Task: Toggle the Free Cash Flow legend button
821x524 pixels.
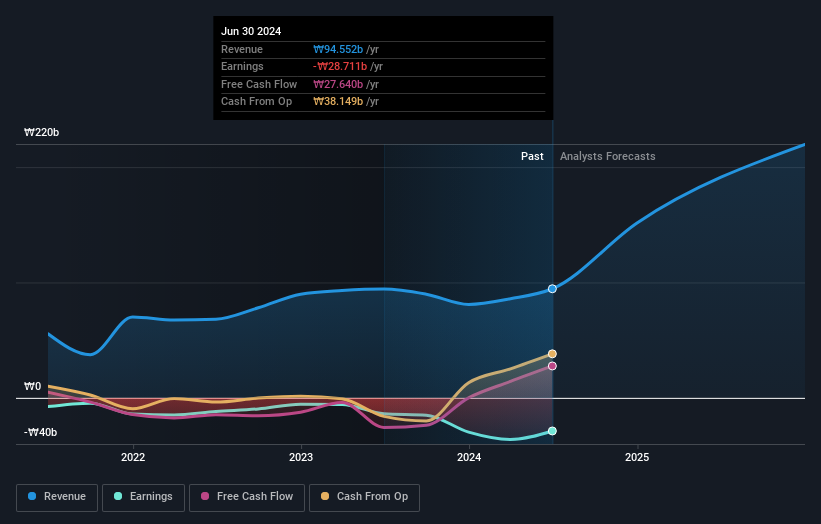Action: [x=247, y=497]
